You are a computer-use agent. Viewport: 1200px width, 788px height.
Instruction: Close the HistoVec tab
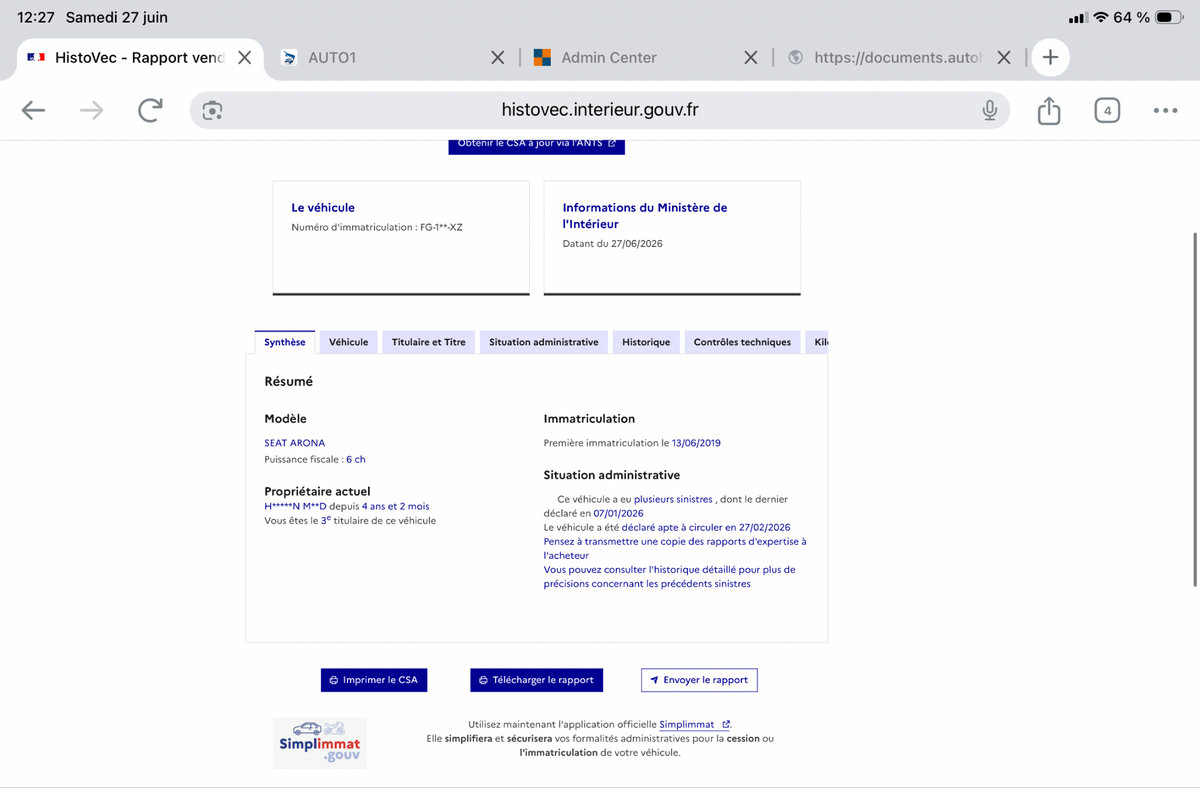coord(244,57)
